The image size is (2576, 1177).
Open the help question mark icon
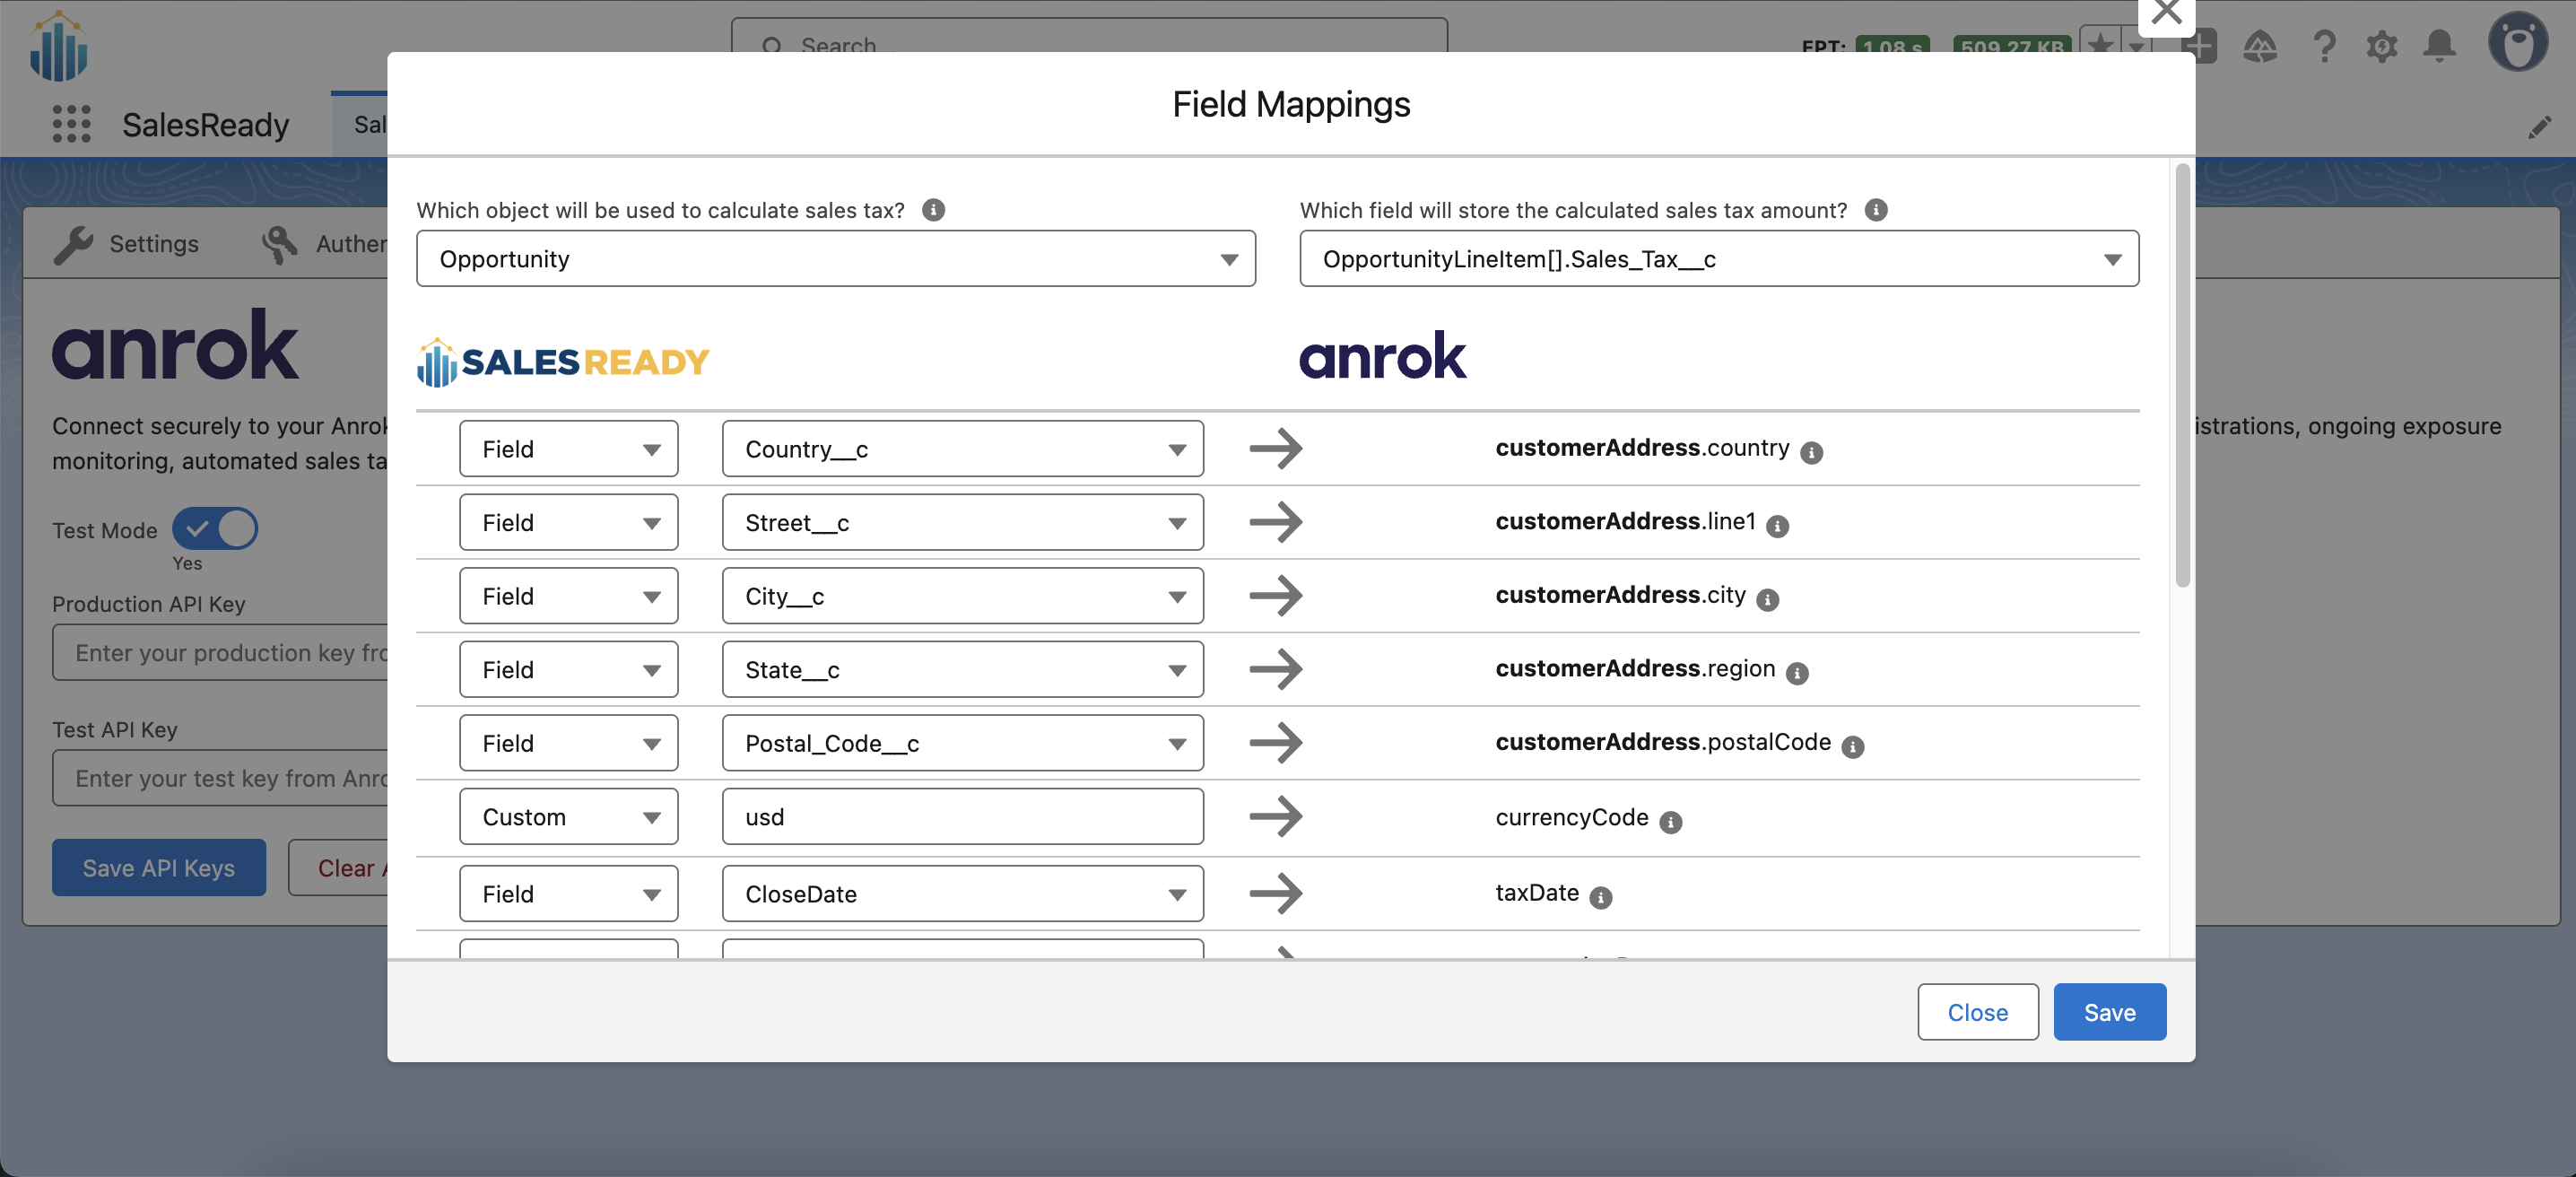[x=2324, y=46]
